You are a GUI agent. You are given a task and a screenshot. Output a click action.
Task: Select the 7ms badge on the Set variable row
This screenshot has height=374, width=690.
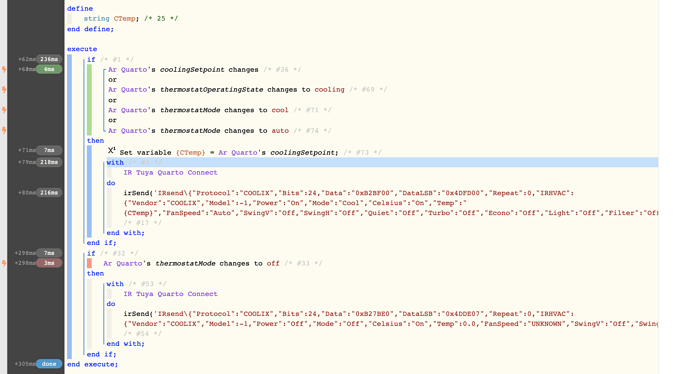(49, 150)
